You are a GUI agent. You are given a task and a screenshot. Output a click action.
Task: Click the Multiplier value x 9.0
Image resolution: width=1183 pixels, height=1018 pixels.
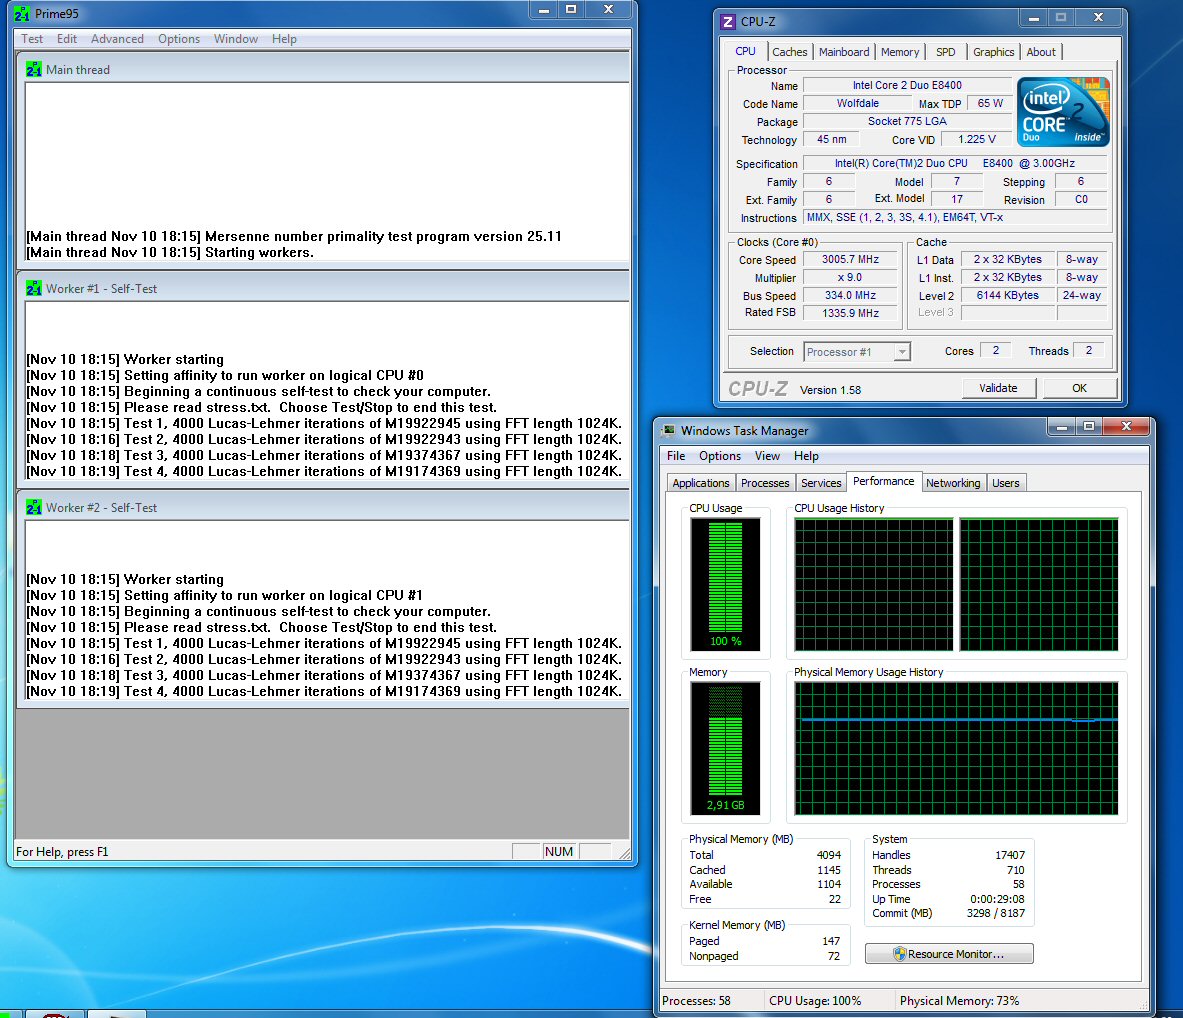pyautogui.click(x=850, y=278)
